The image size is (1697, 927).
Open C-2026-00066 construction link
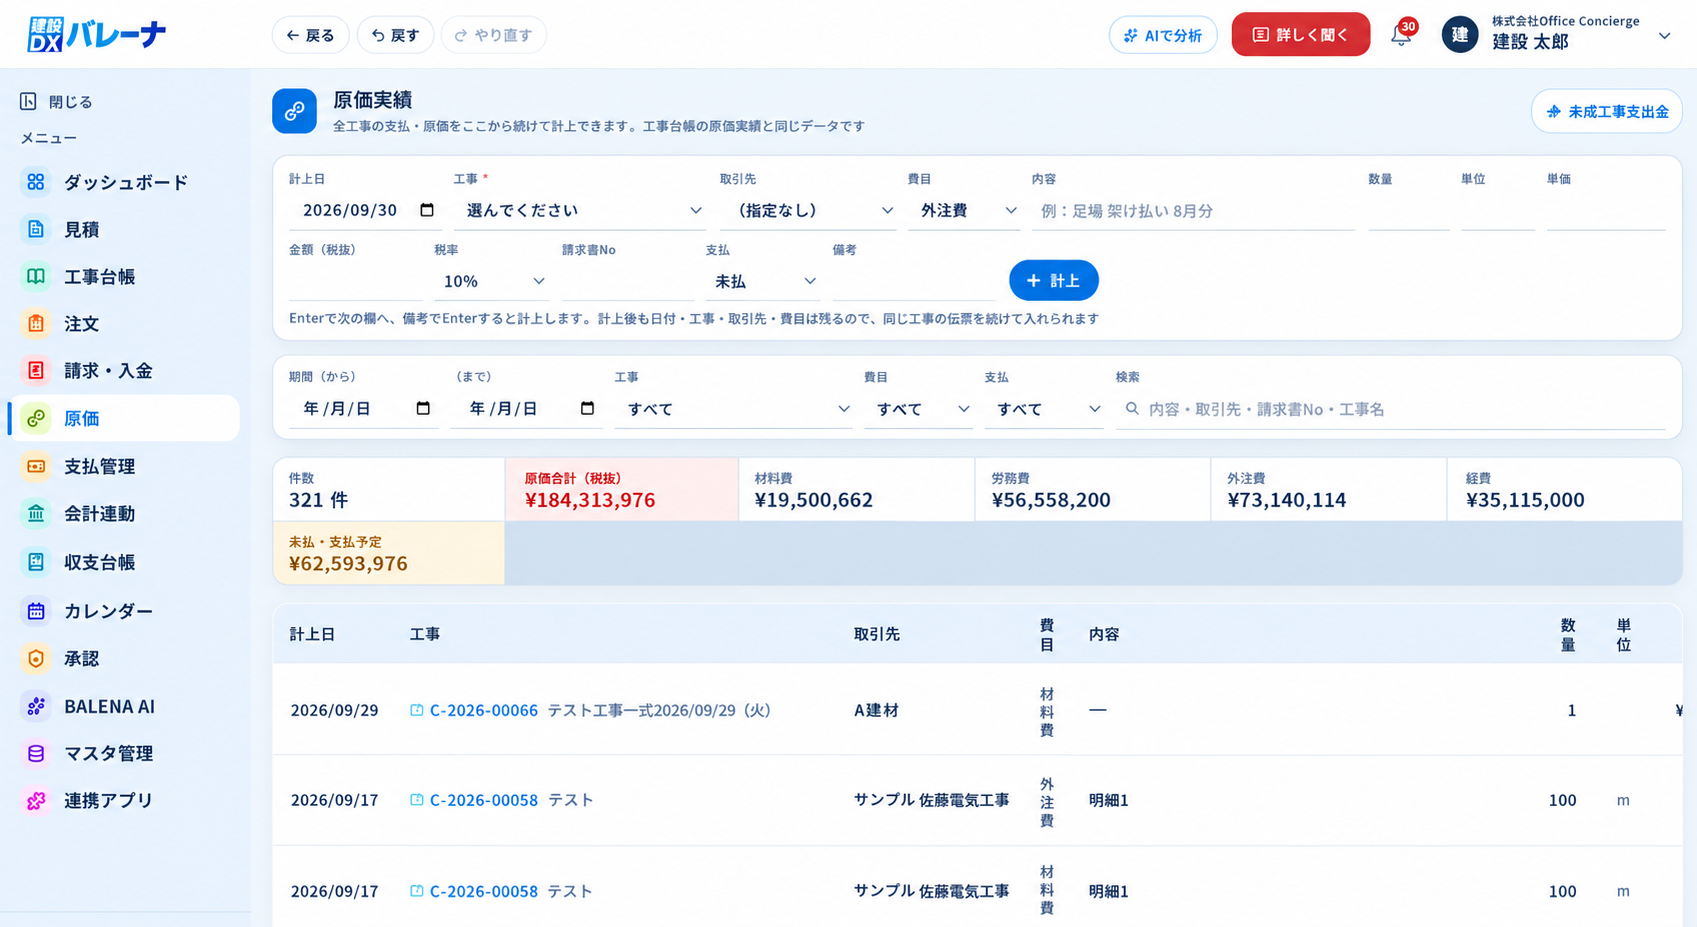[483, 710]
